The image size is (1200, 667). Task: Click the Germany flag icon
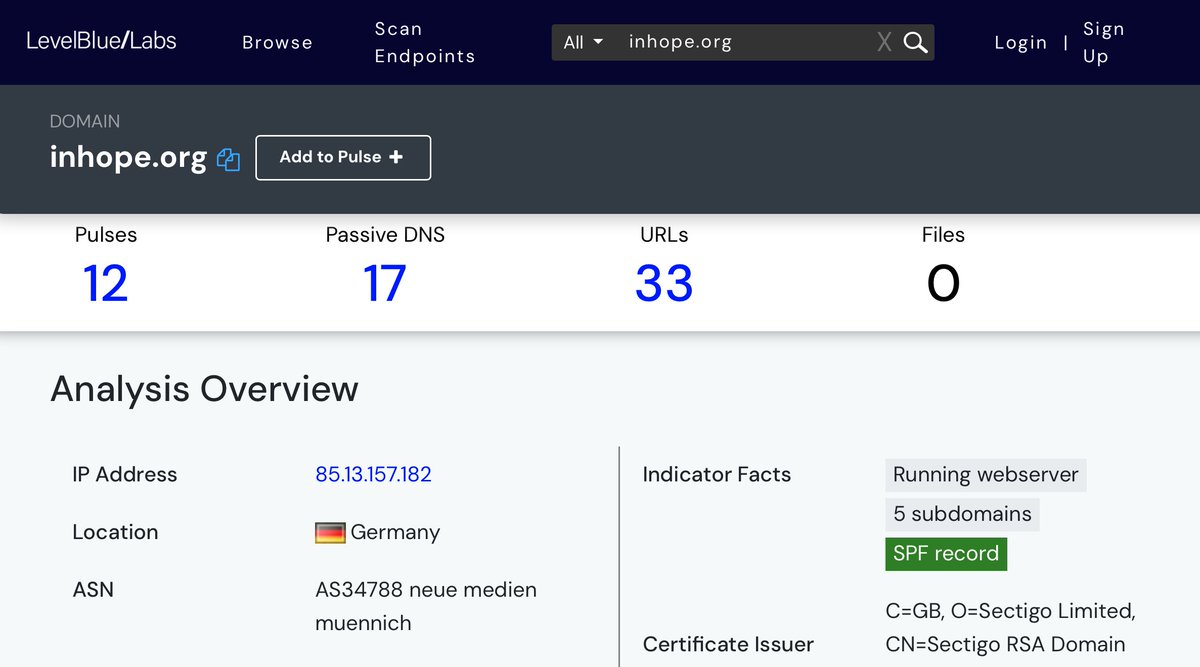pyautogui.click(x=330, y=532)
